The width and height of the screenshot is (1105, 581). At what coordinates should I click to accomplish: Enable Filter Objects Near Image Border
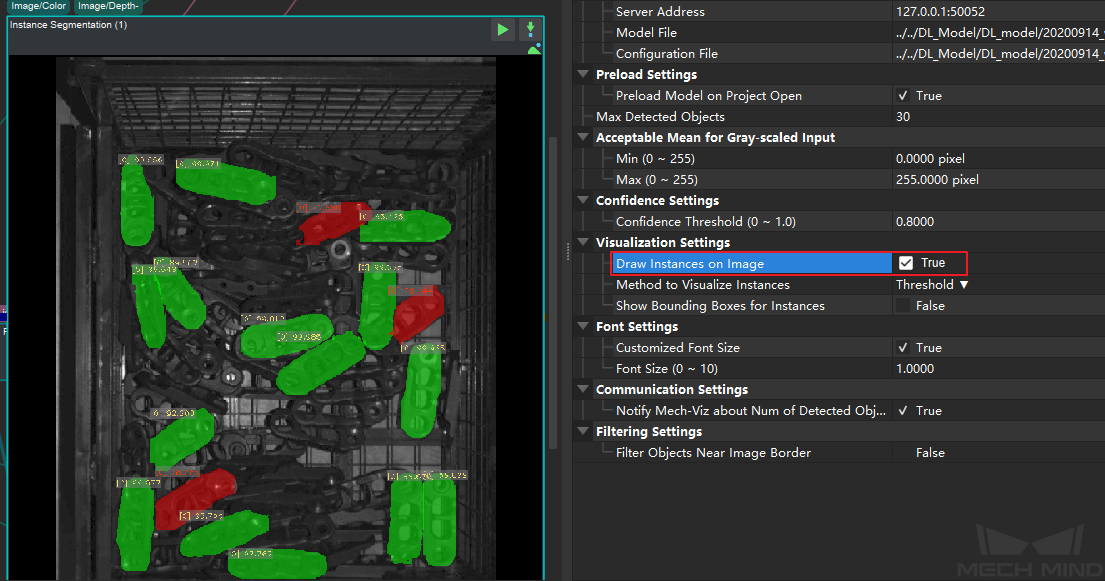coord(904,453)
